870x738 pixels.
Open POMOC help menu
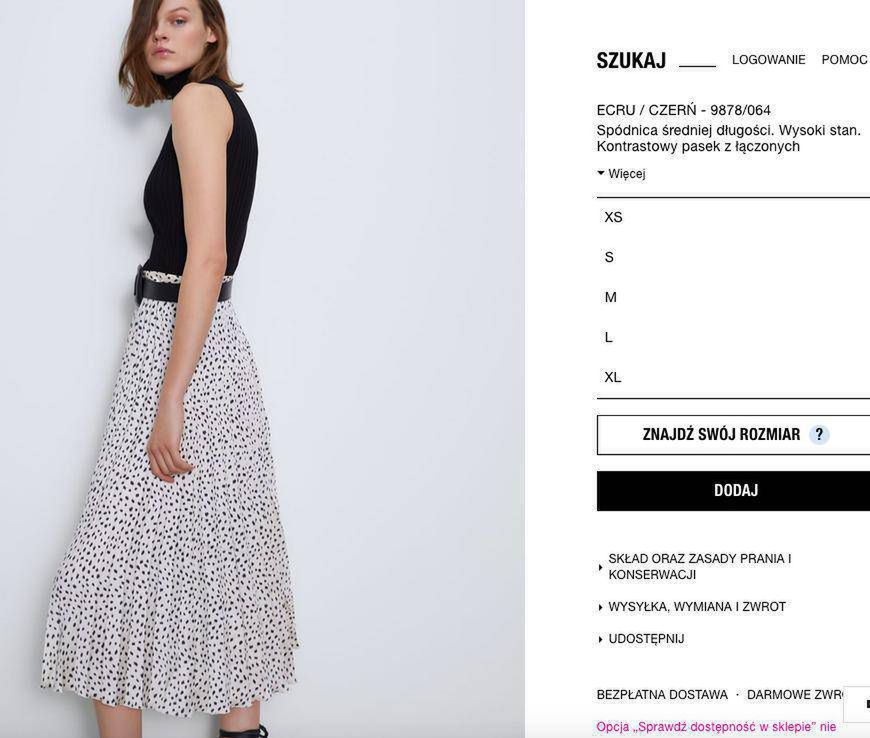pos(844,60)
